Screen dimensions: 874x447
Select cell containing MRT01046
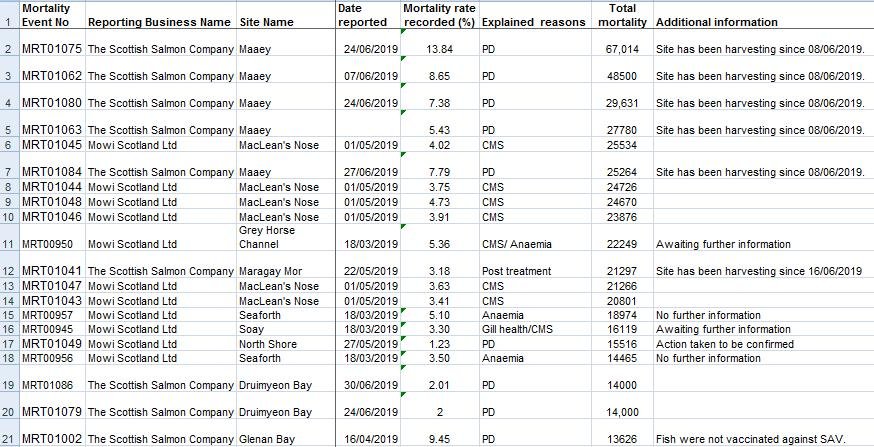click(x=52, y=217)
